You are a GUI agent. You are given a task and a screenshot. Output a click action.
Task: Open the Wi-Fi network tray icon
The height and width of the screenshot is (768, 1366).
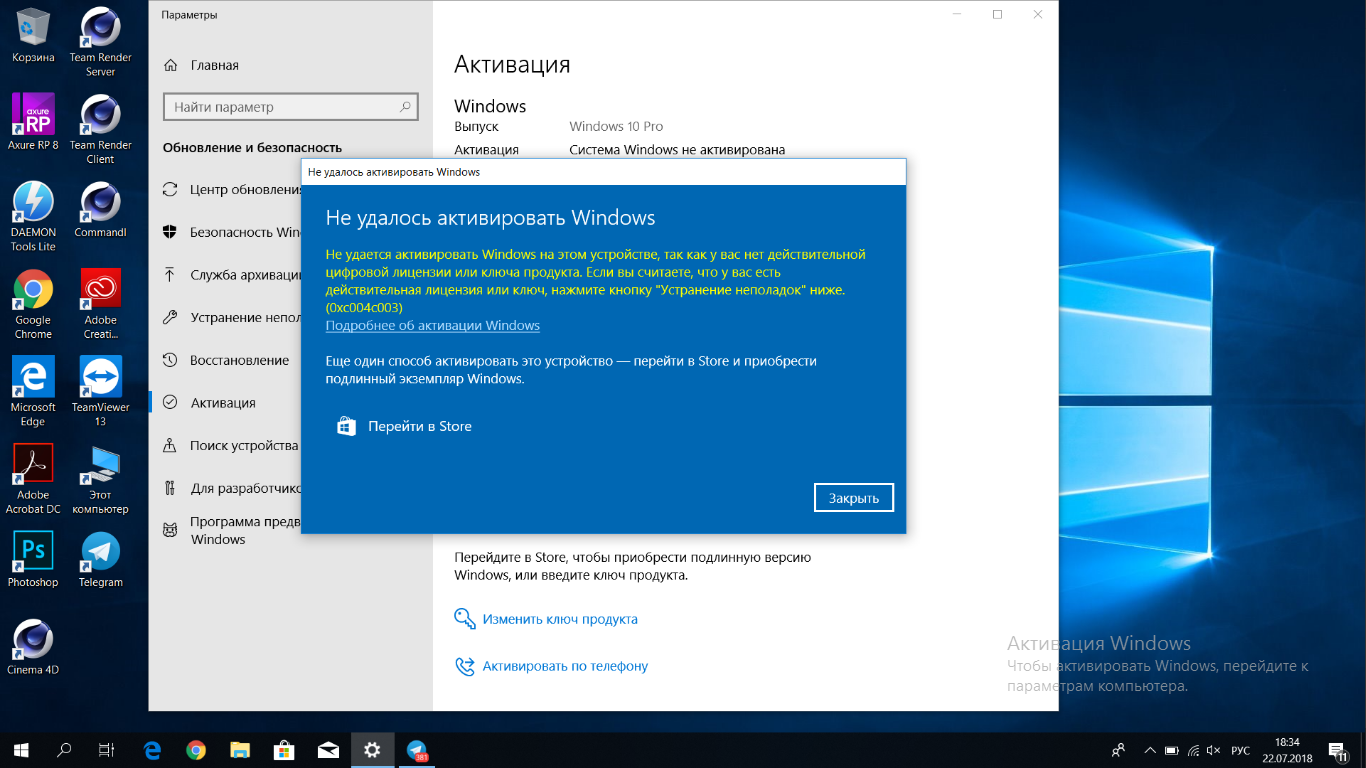pos(1192,749)
